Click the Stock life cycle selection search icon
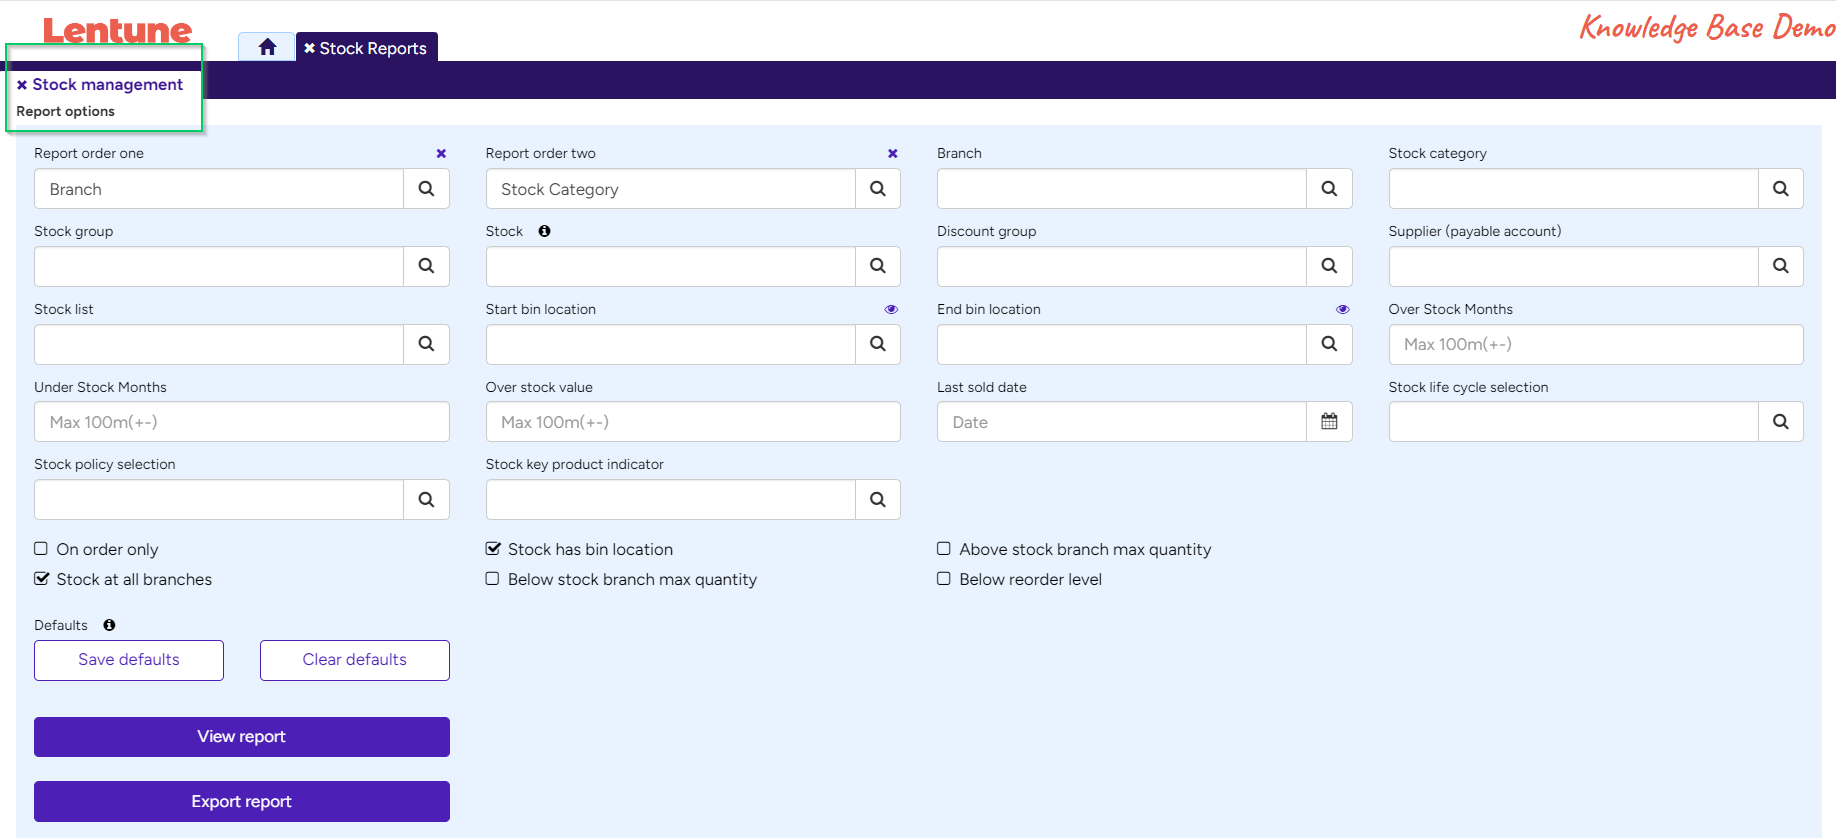 coord(1781,422)
